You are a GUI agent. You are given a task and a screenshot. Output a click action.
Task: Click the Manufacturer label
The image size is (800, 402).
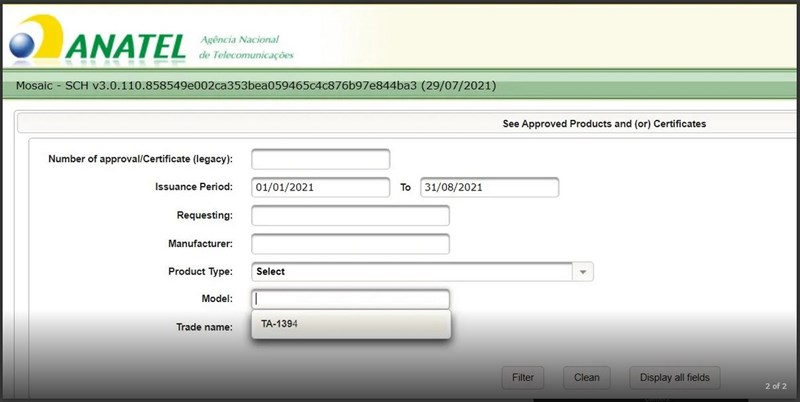click(201, 244)
